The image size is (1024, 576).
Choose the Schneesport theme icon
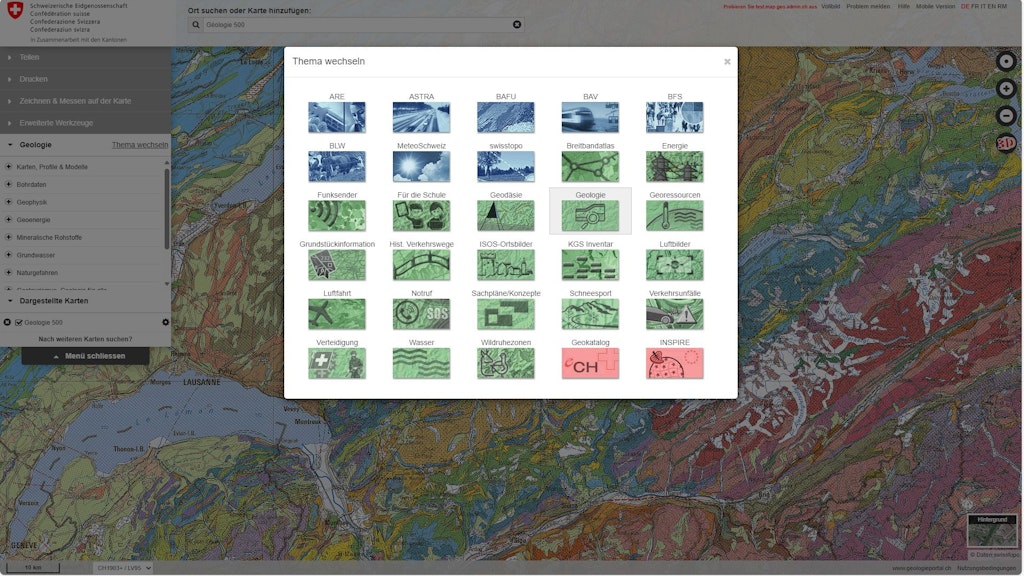(x=590, y=314)
